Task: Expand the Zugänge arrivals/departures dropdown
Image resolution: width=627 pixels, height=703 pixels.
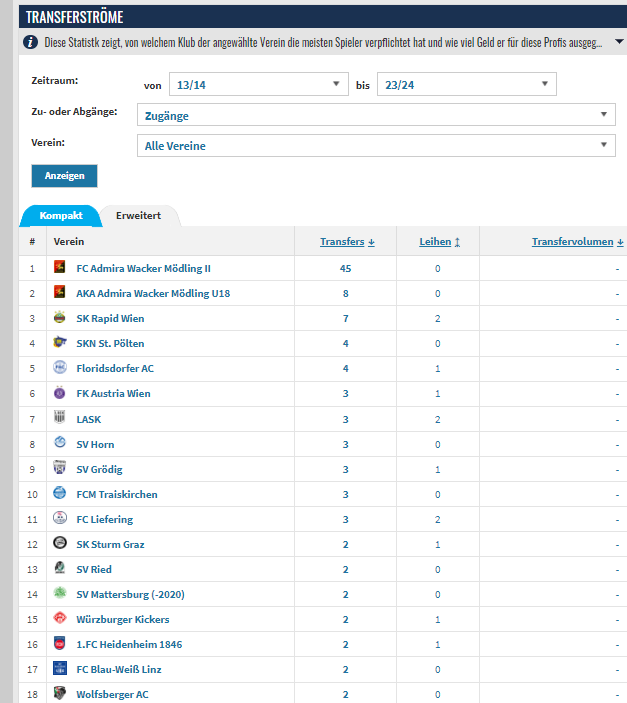Action: (x=376, y=115)
